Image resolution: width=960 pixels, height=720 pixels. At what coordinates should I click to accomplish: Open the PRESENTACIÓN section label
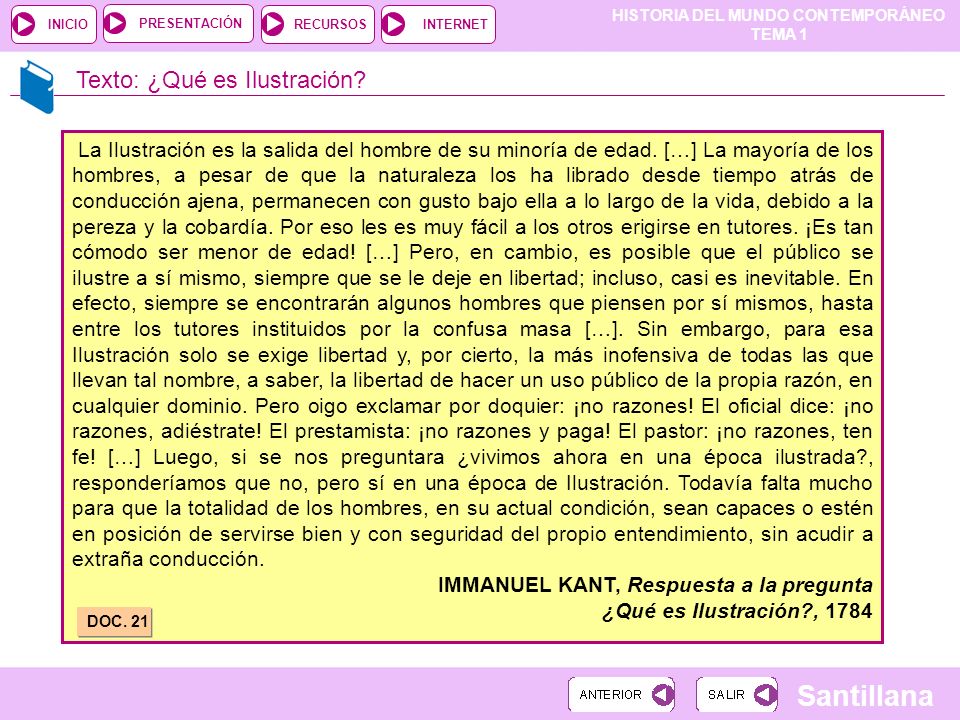190,23
